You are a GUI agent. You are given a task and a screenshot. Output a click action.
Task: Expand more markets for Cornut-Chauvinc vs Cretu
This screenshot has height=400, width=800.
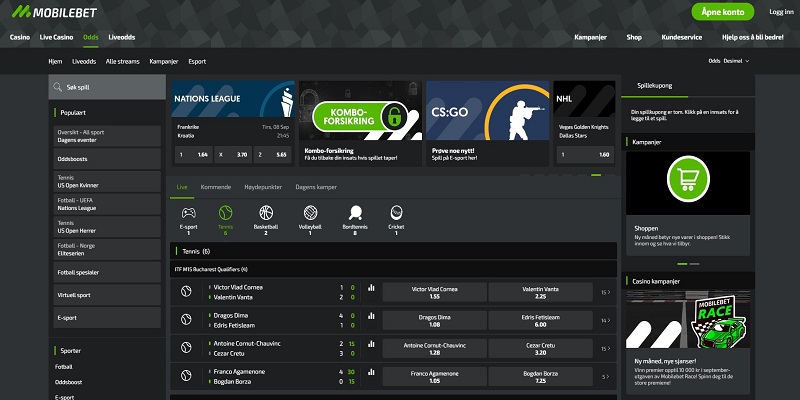[x=606, y=348]
